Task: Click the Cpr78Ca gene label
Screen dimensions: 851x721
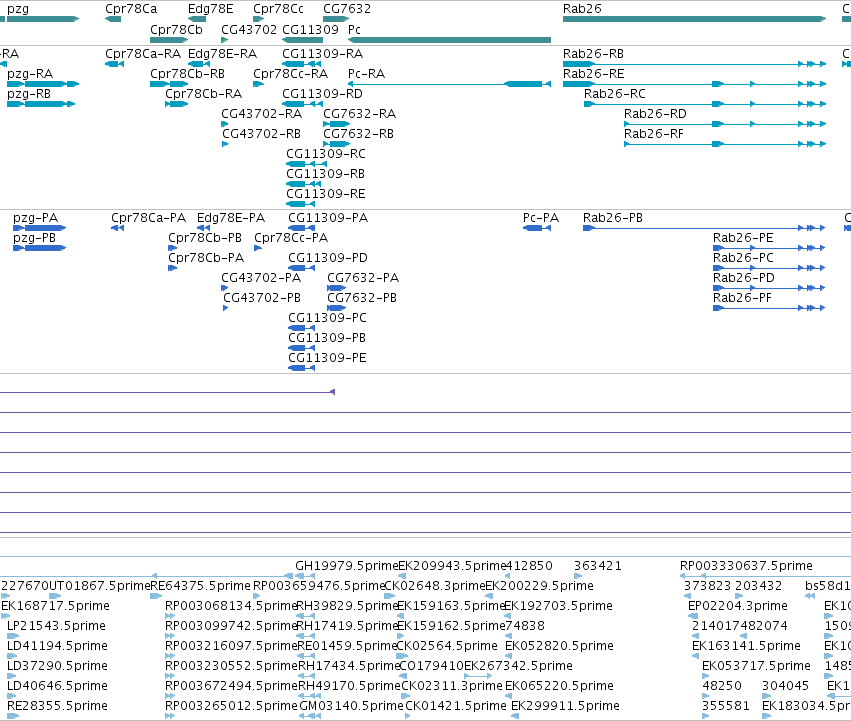Action: click(x=131, y=9)
